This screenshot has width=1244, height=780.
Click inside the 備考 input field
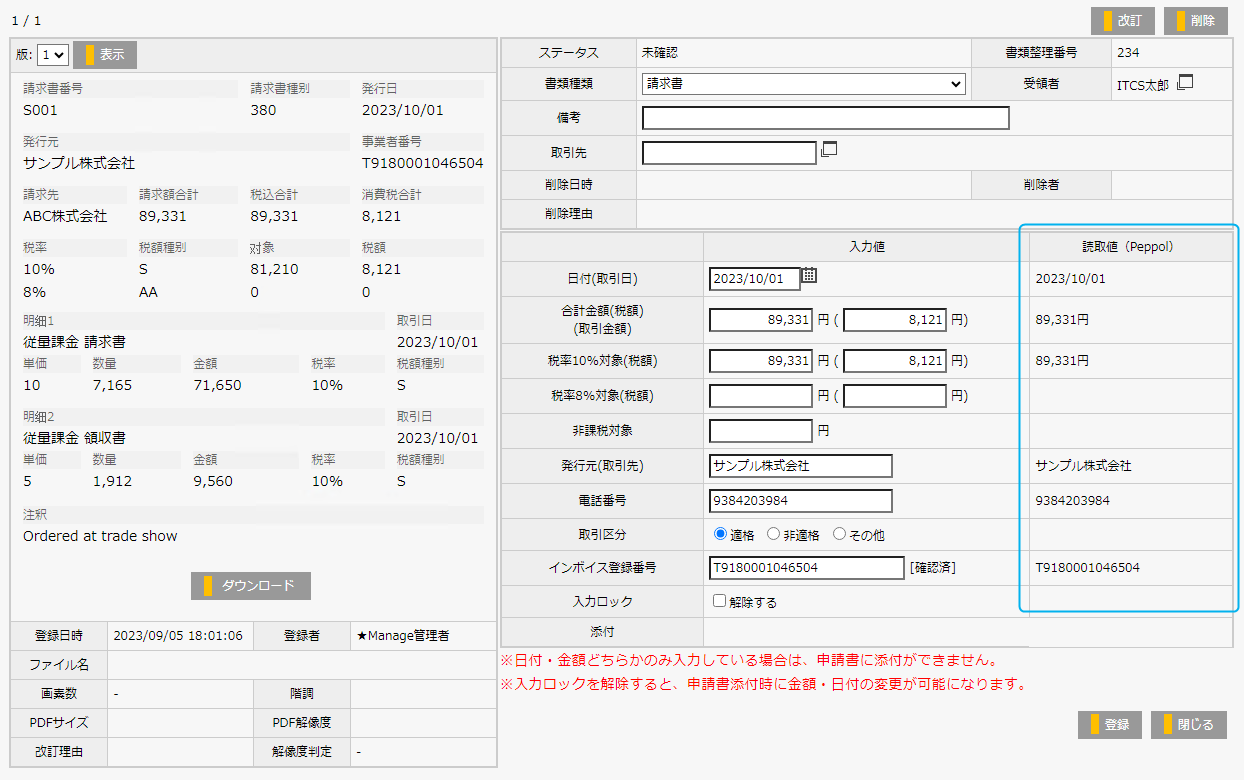coord(824,118)
